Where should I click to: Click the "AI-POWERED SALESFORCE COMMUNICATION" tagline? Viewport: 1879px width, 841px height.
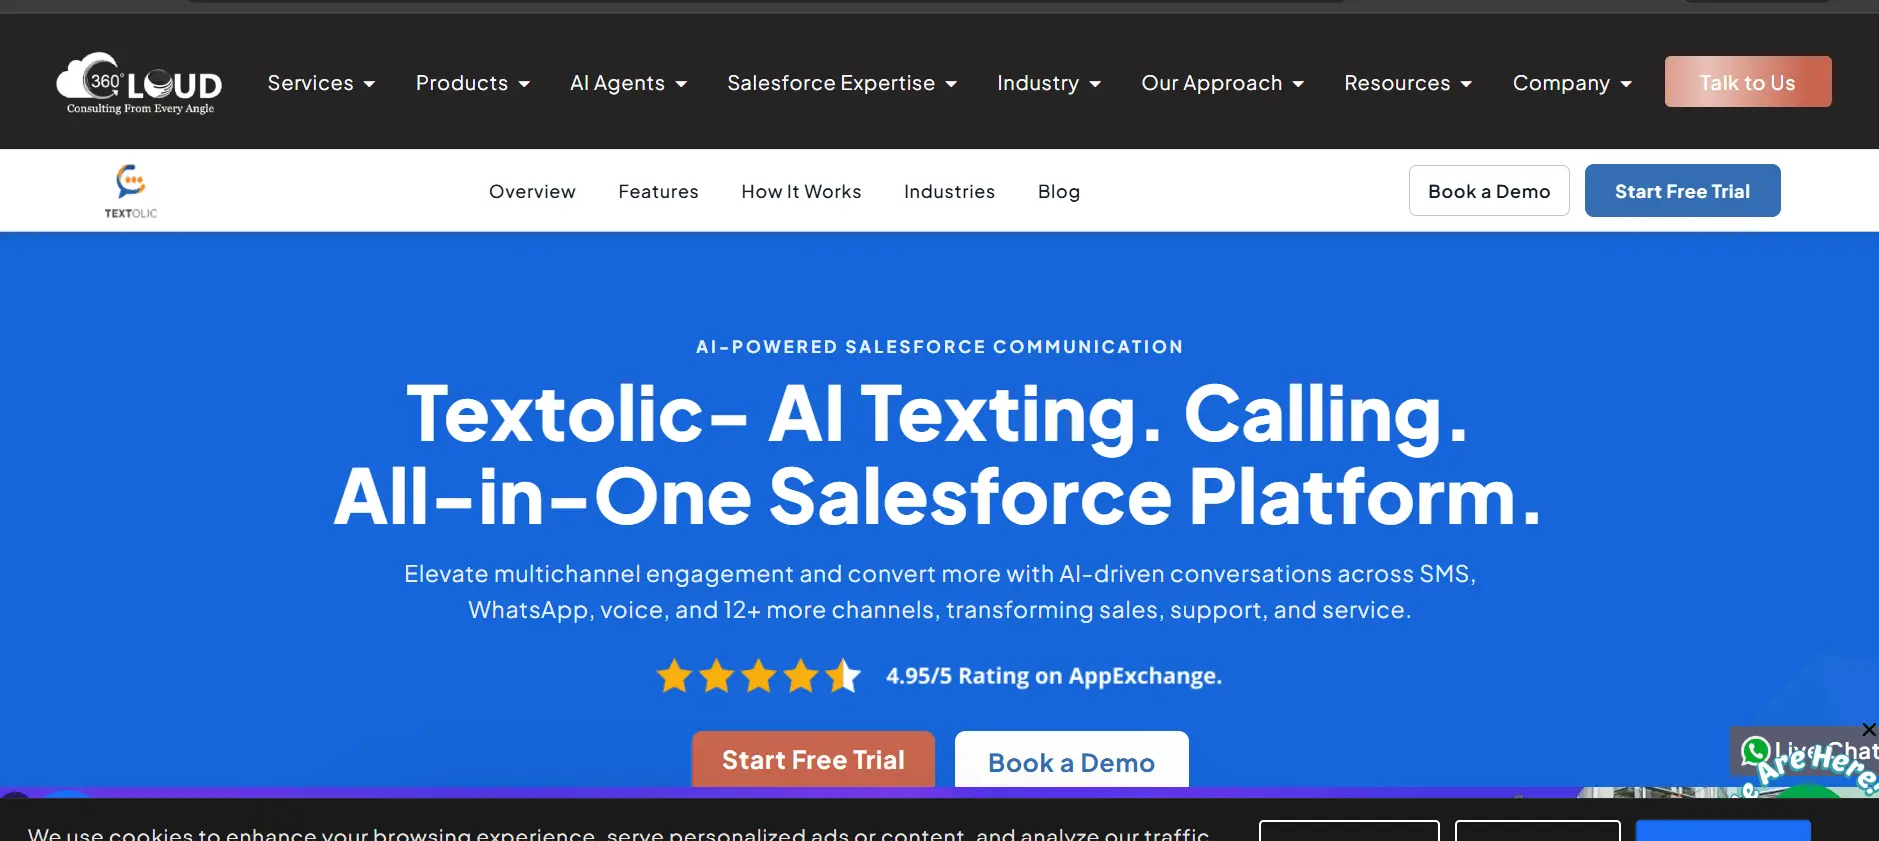pyautogui.click(x=940, y=347)
